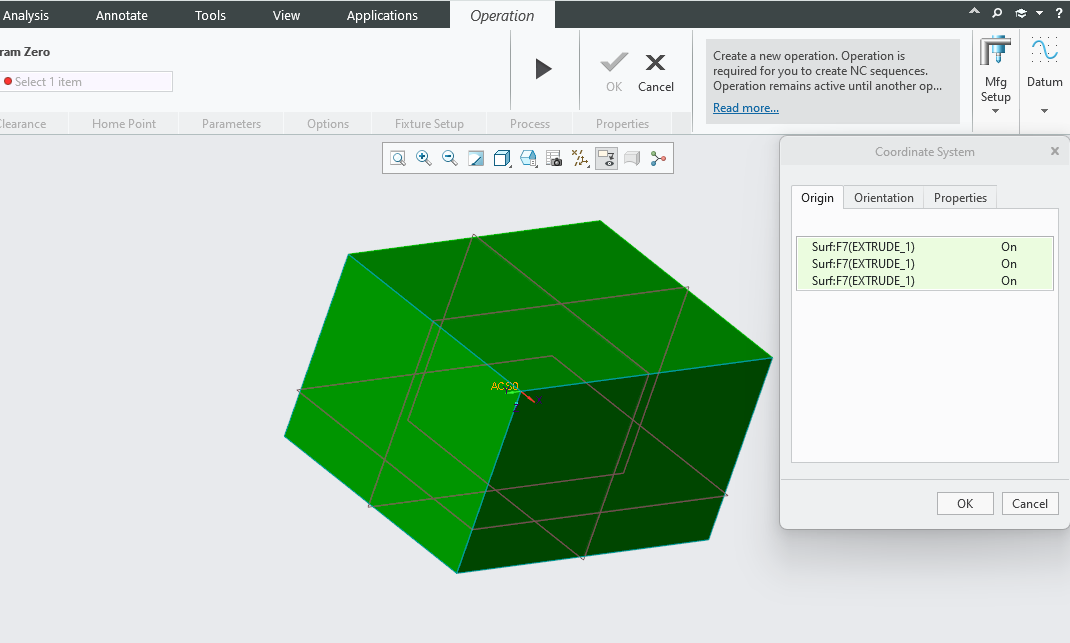The width and height of the screenshot is (1070, 643).
Task: Toggle the annotation display eye icon
Action: (606, 158)
